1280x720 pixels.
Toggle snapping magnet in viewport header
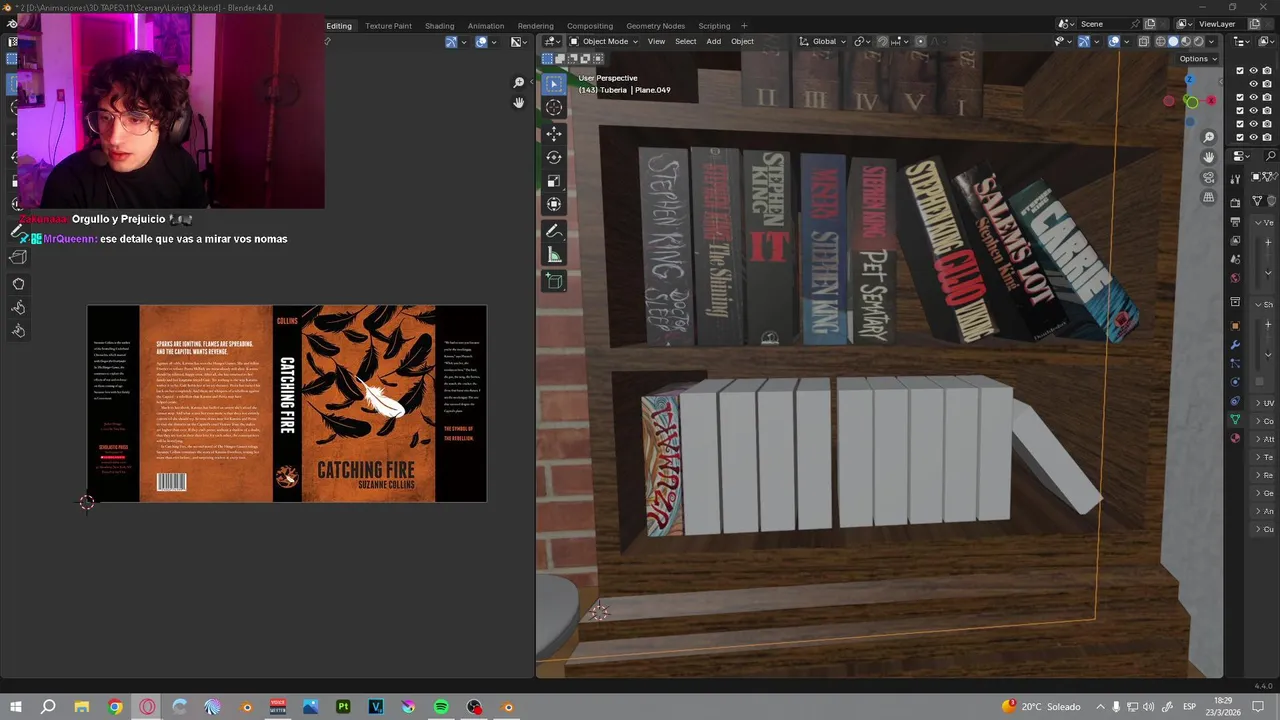pos(882,41)
